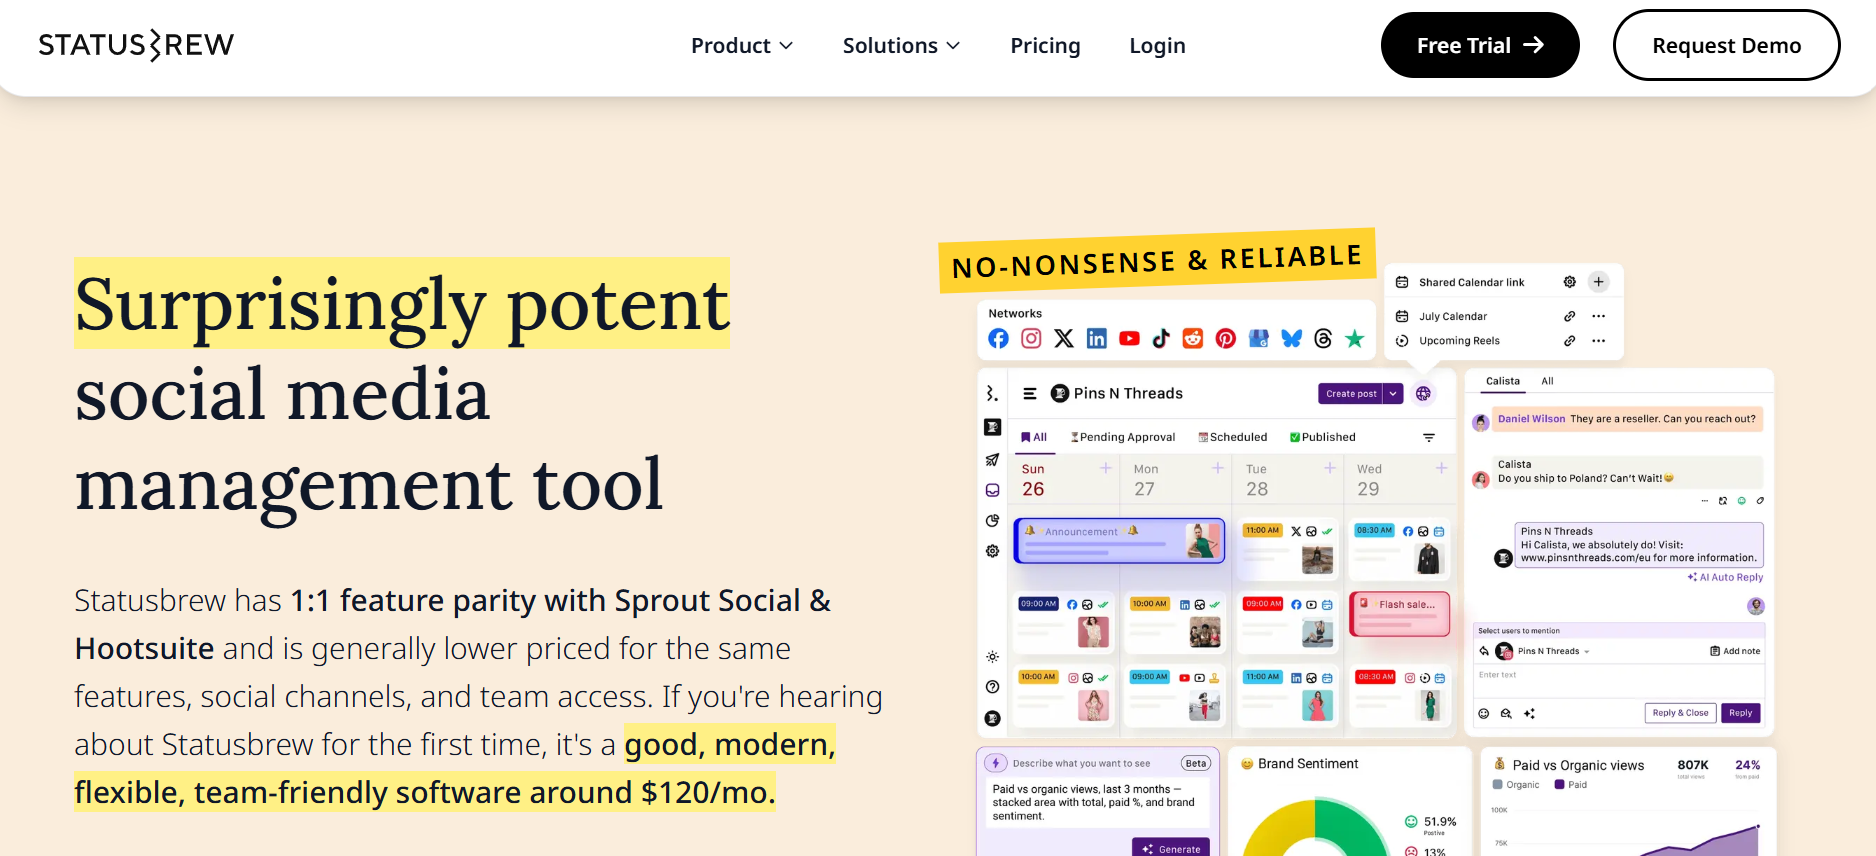Select the Instagram network icon

coord(1031,339)
